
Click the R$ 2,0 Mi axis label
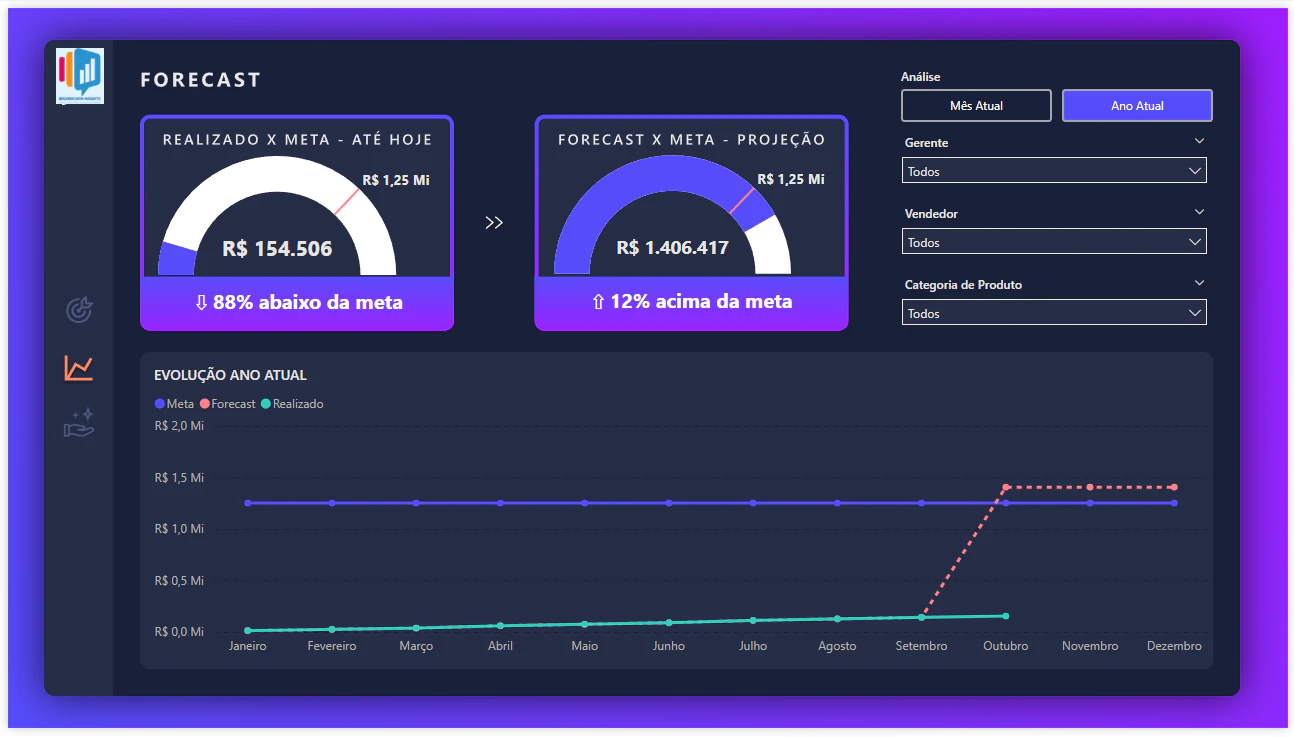(x=179, y=426)
